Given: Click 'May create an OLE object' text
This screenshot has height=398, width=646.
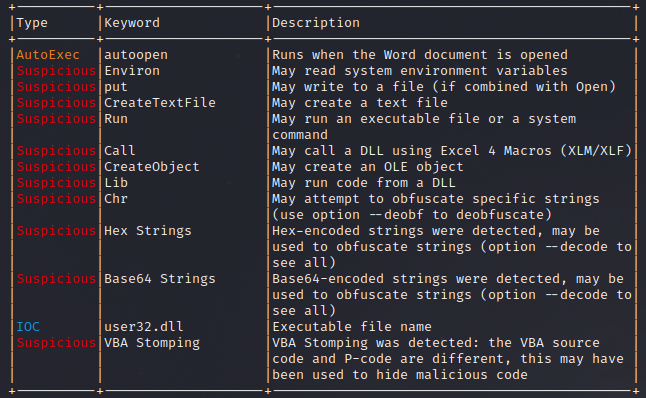Looking at the screenshot, I should pos(367,167).
